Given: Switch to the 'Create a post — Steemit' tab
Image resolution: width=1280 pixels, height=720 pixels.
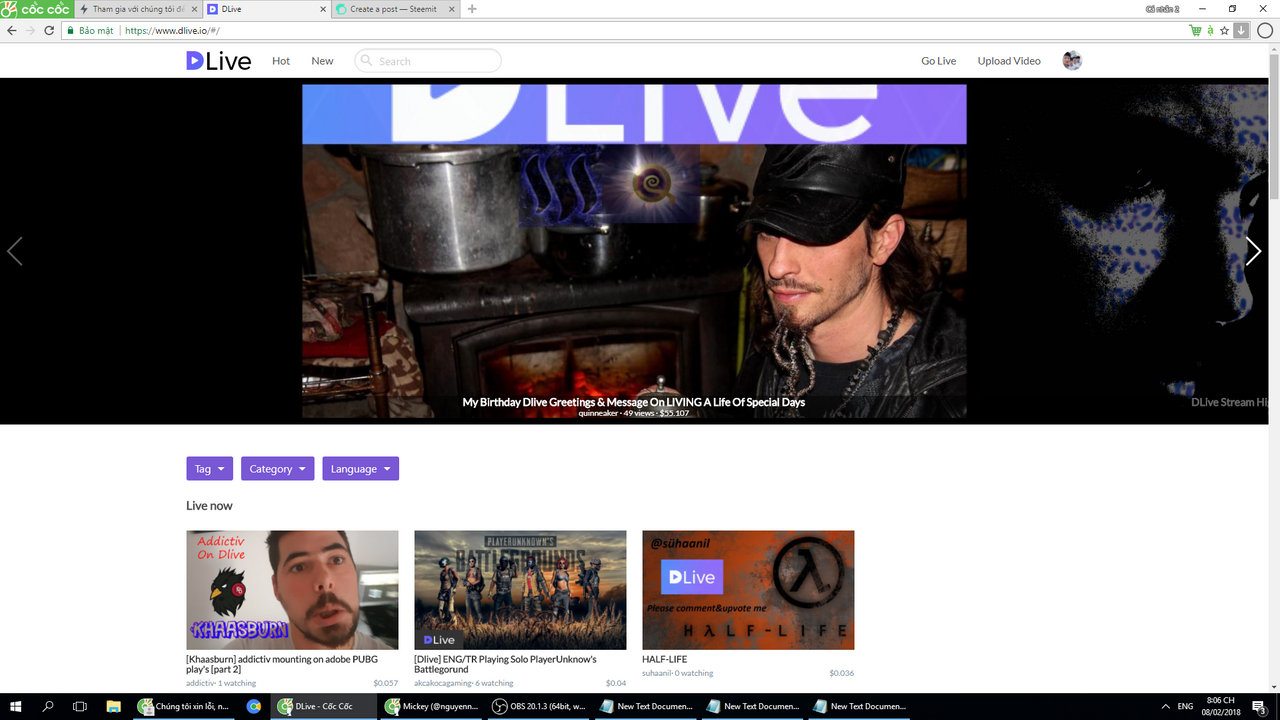Looking at the screenshot, I should click(393, 9).
